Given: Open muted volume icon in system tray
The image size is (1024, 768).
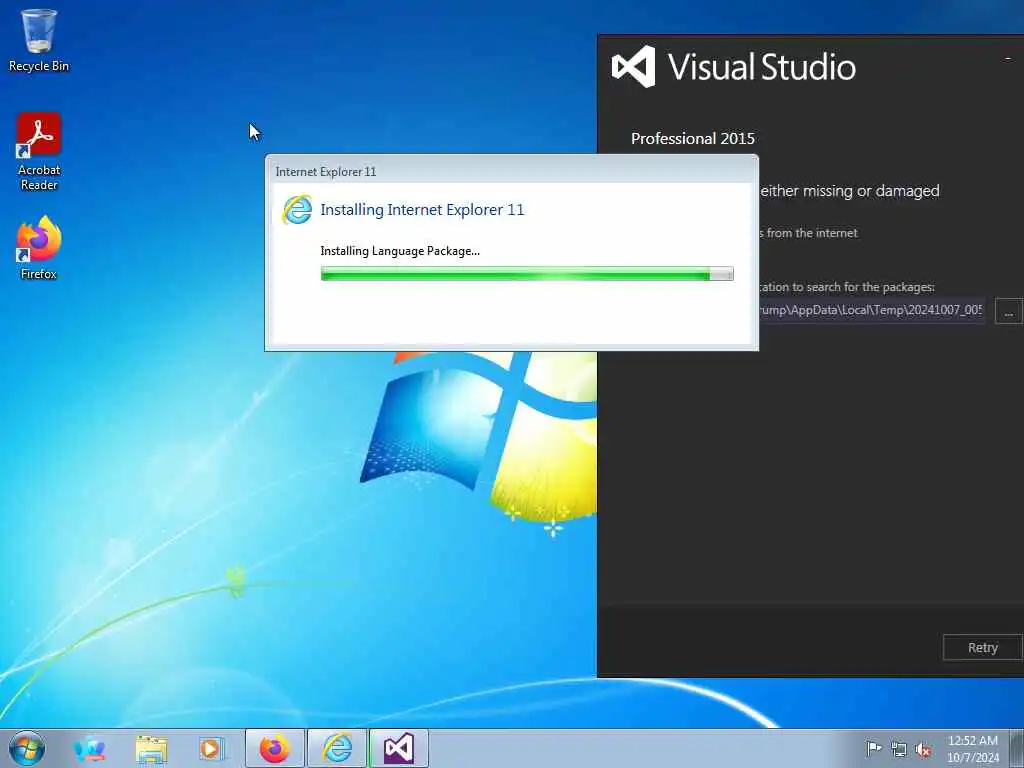Looking at the screenshot, I should click(x=923, y=749).
